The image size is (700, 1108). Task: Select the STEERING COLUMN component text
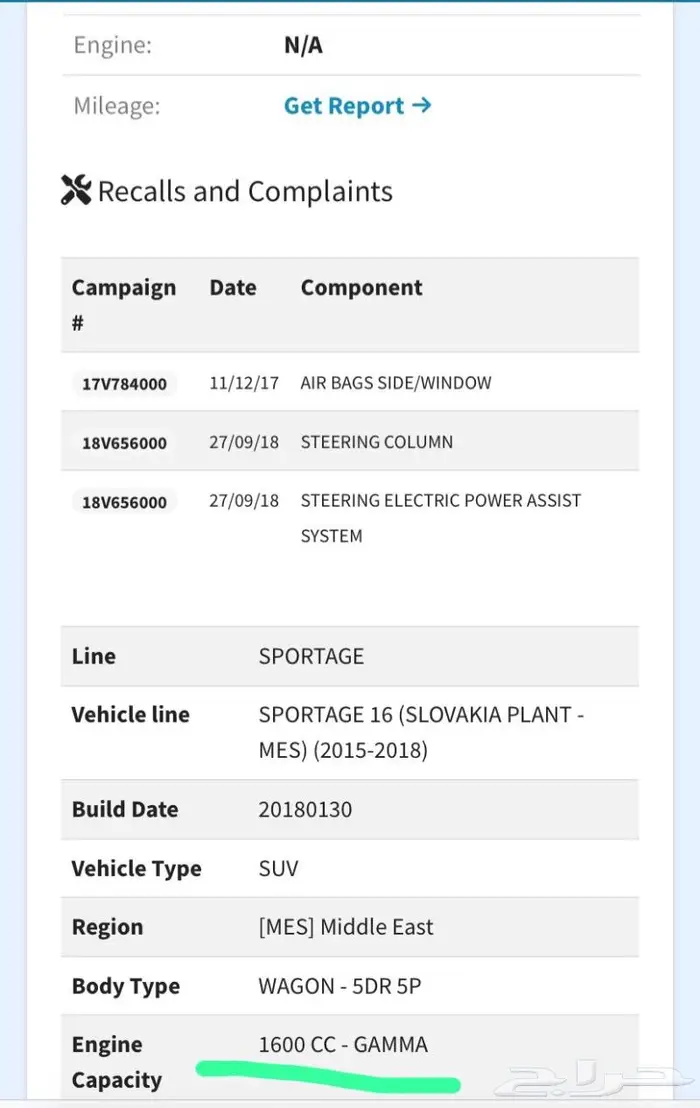(376, 442)
